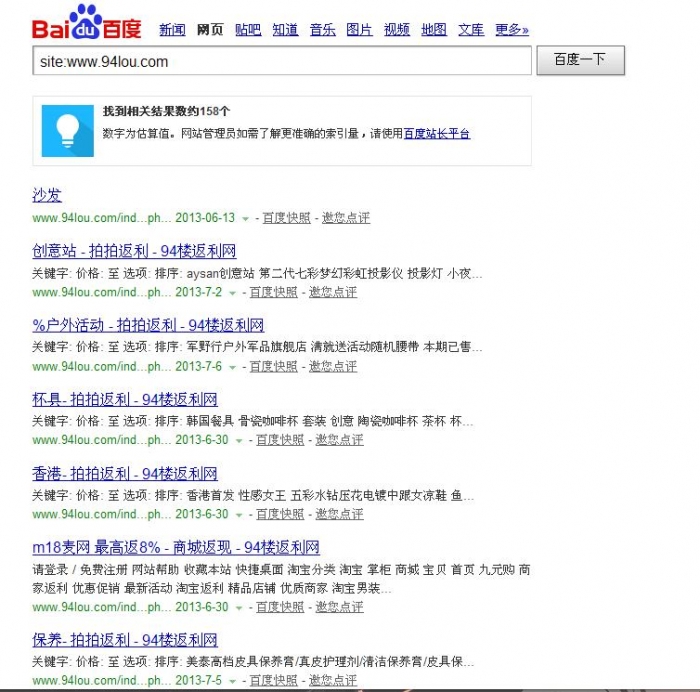Open 百度快照 for 沙发 result
700x692 pixels.
pyautogui.click(x=286, y=218)
